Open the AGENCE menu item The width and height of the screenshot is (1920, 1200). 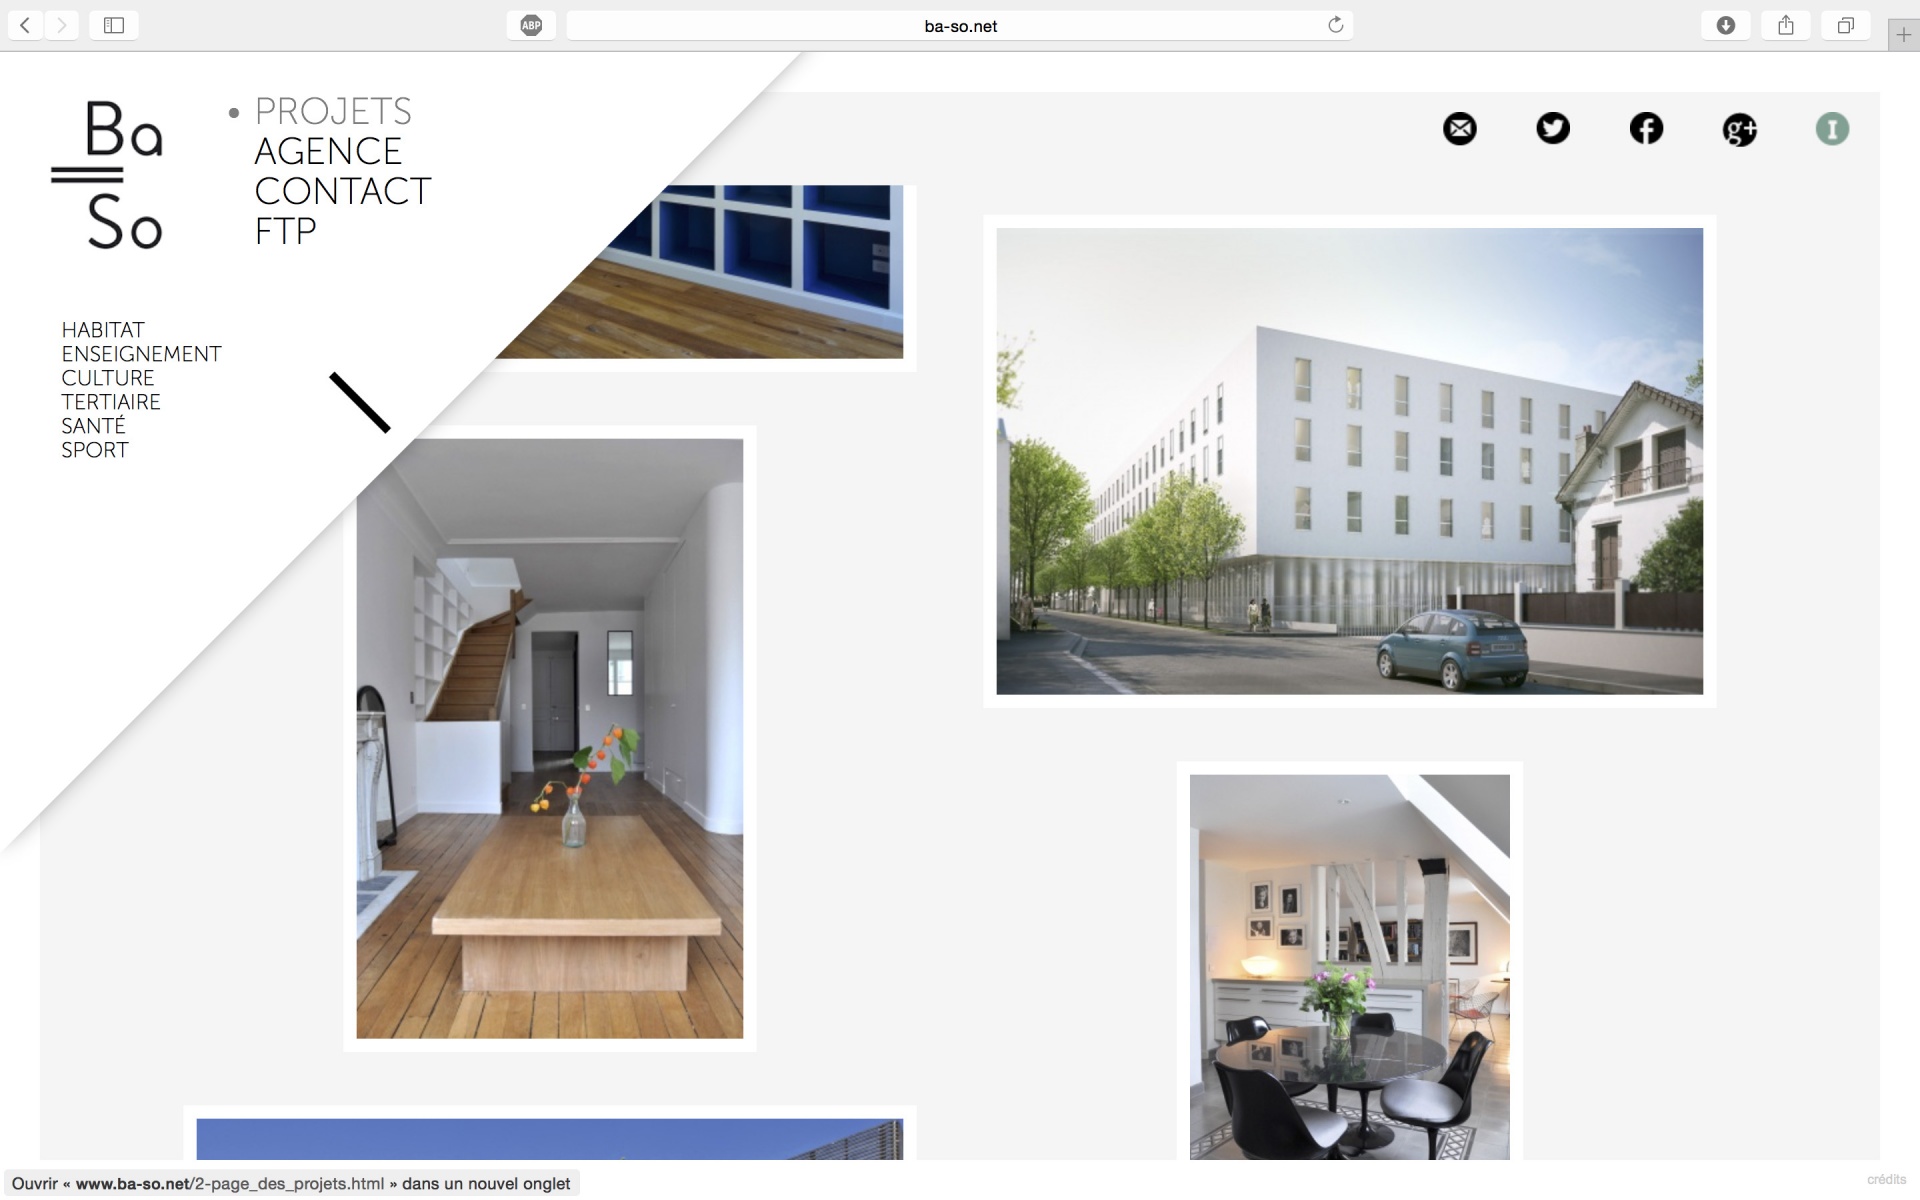click(328, 151)
